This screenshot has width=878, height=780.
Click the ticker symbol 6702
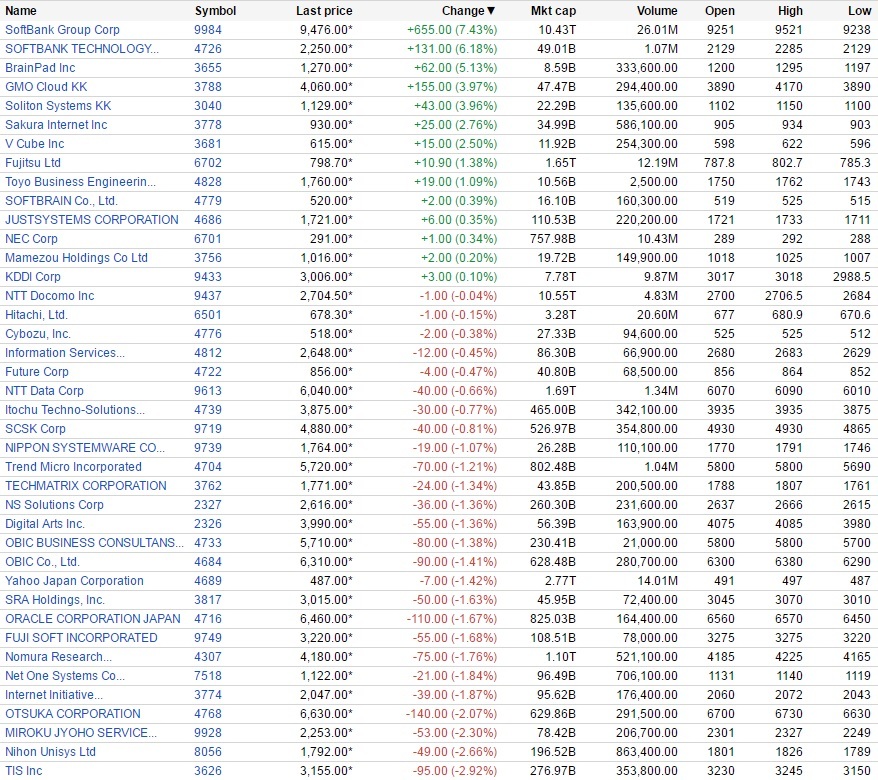point(208,163)
